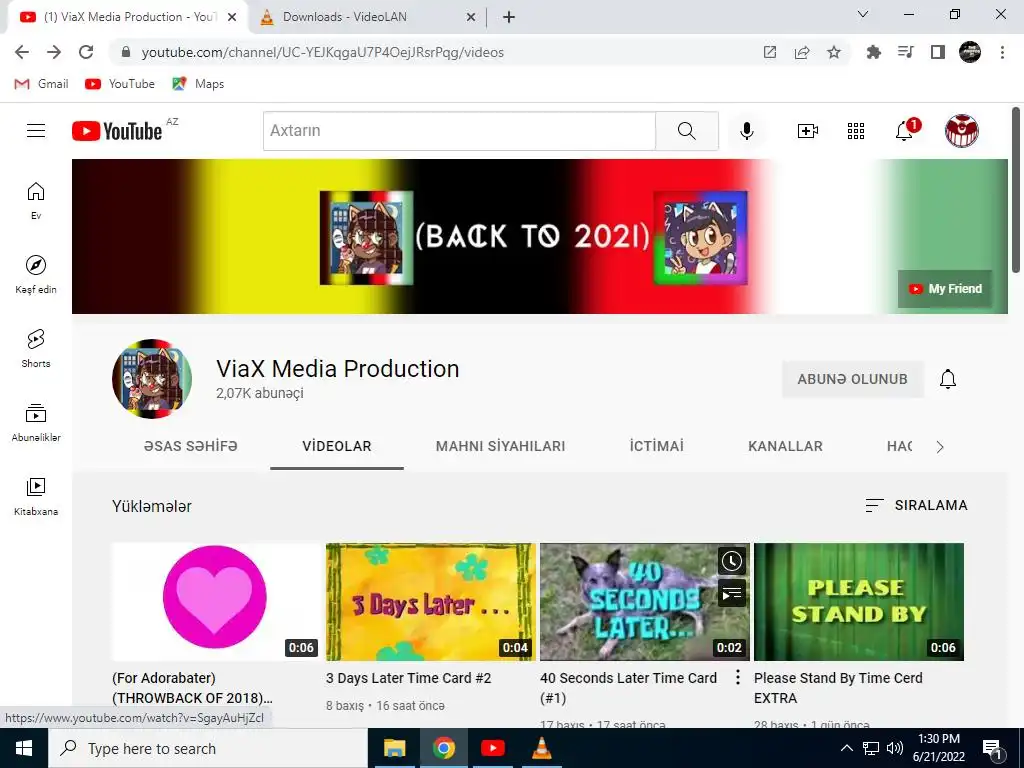Open Chrome three-dot menu
This screenshot has width=1024, height=768.
(1002, 52)
